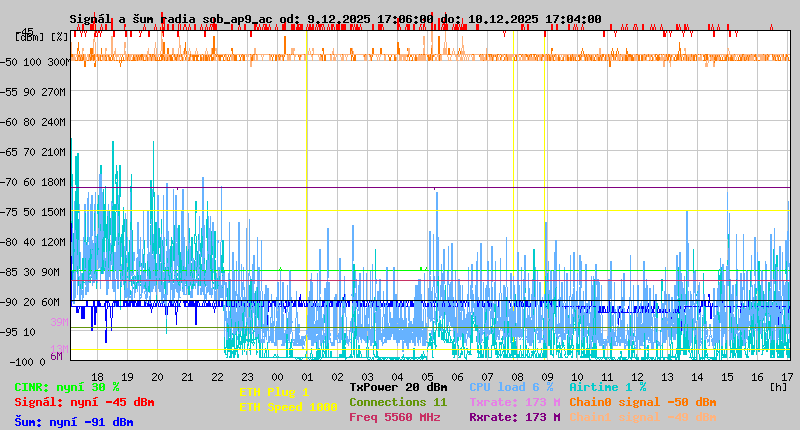Click the CINR legend entry

pos(67,387)
